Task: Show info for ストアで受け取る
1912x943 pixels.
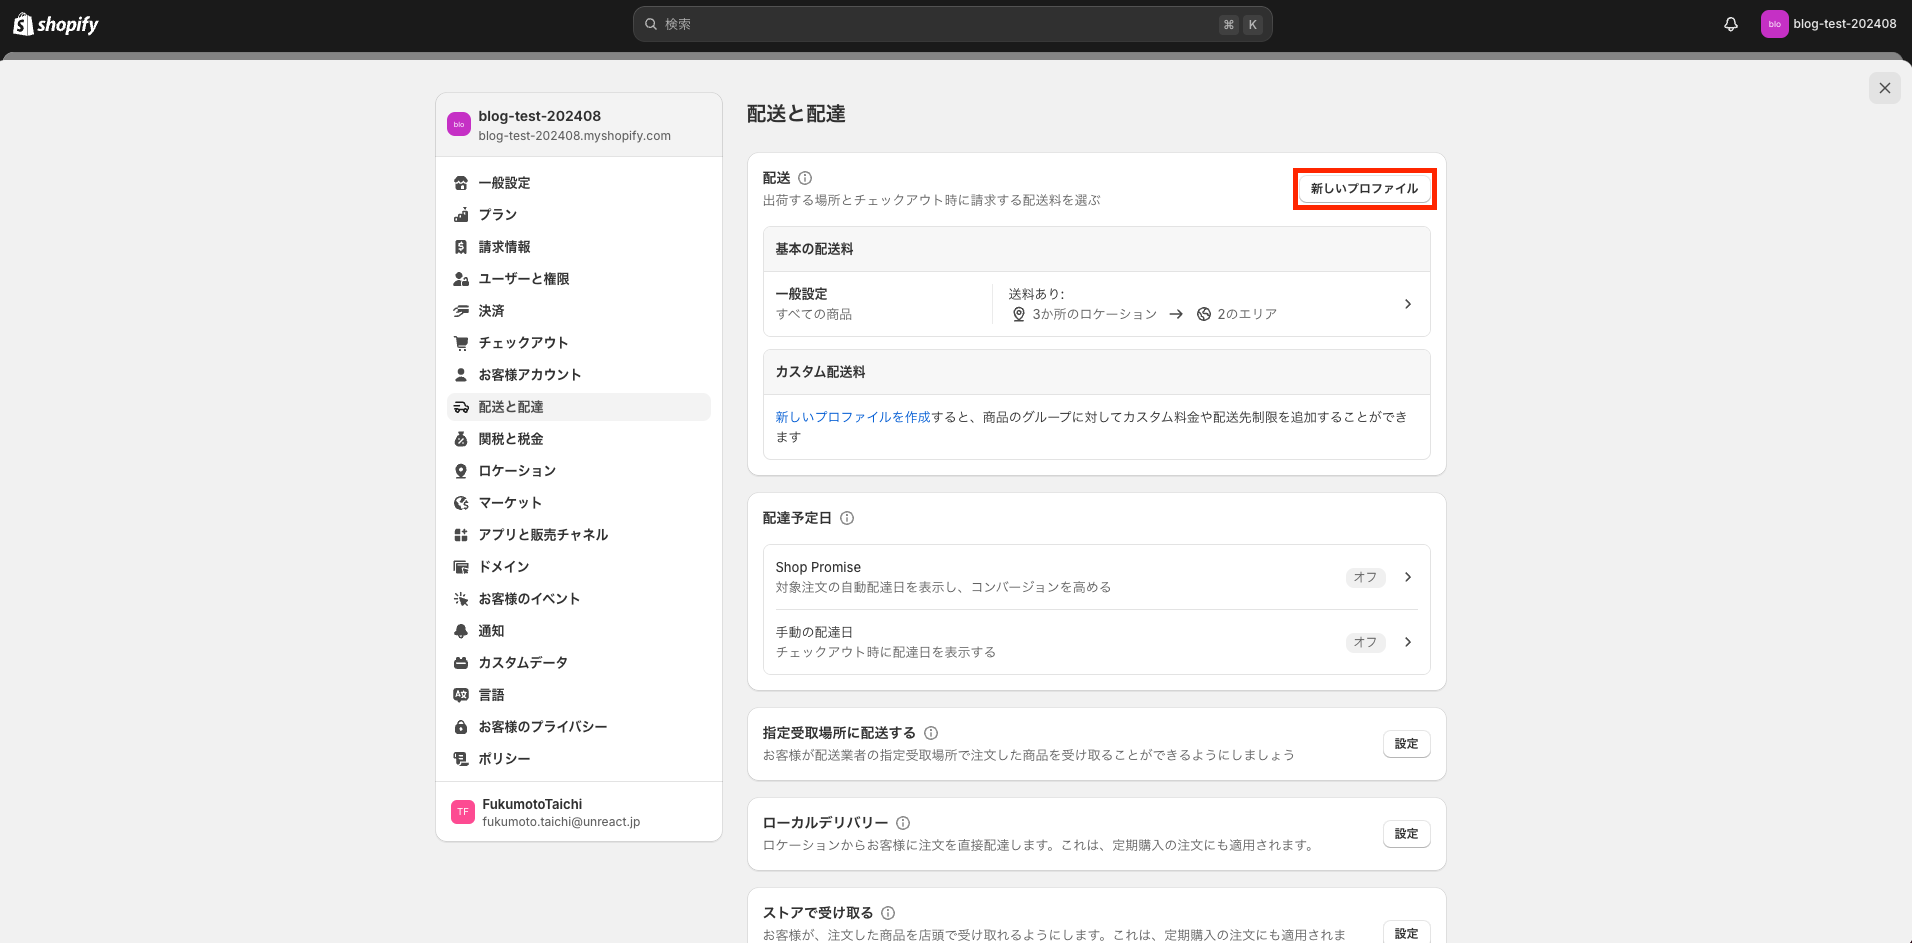Action: [x=888, y=913]
